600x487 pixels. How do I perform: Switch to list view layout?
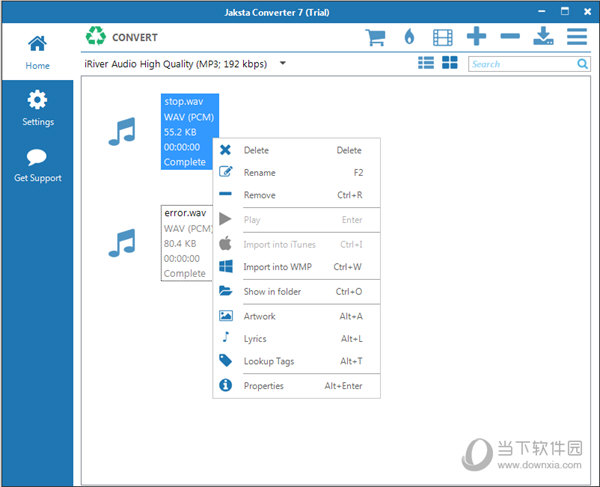426,63
